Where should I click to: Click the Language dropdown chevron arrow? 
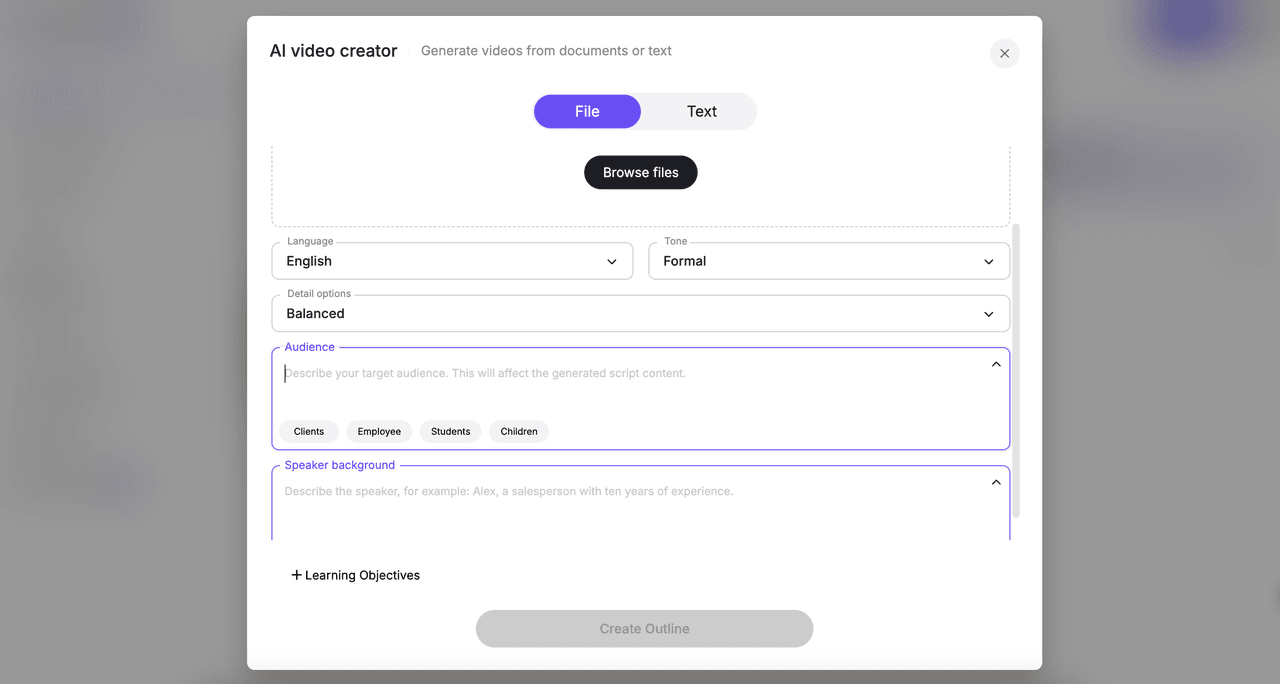pos(612,262)
